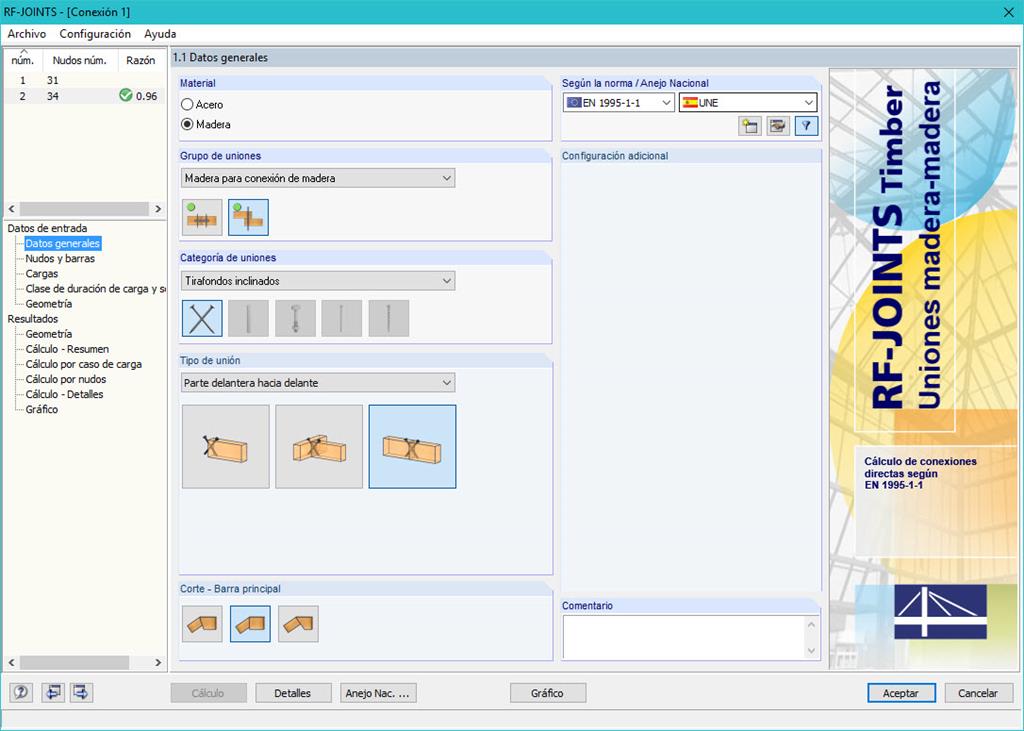Click the Dlubal bridge logo
1024x731 pixels.
(x=940, y=611)
